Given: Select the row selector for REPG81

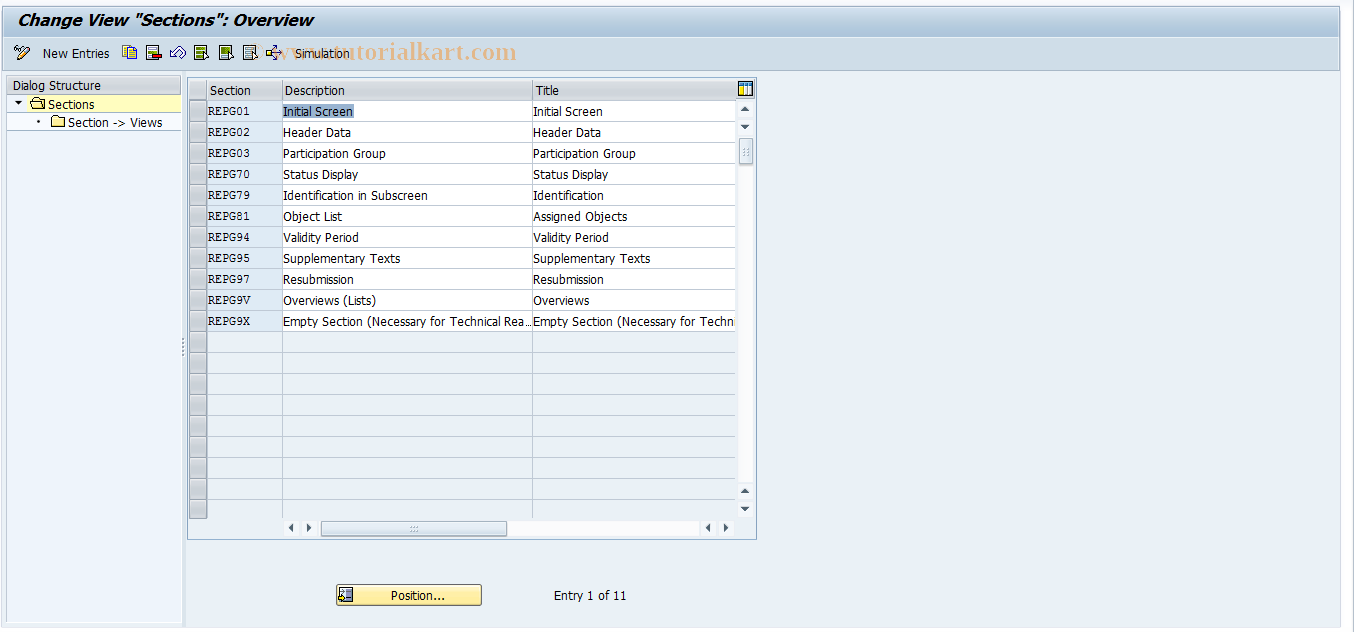Looking at the screenshot, I should tap(198, 216).
